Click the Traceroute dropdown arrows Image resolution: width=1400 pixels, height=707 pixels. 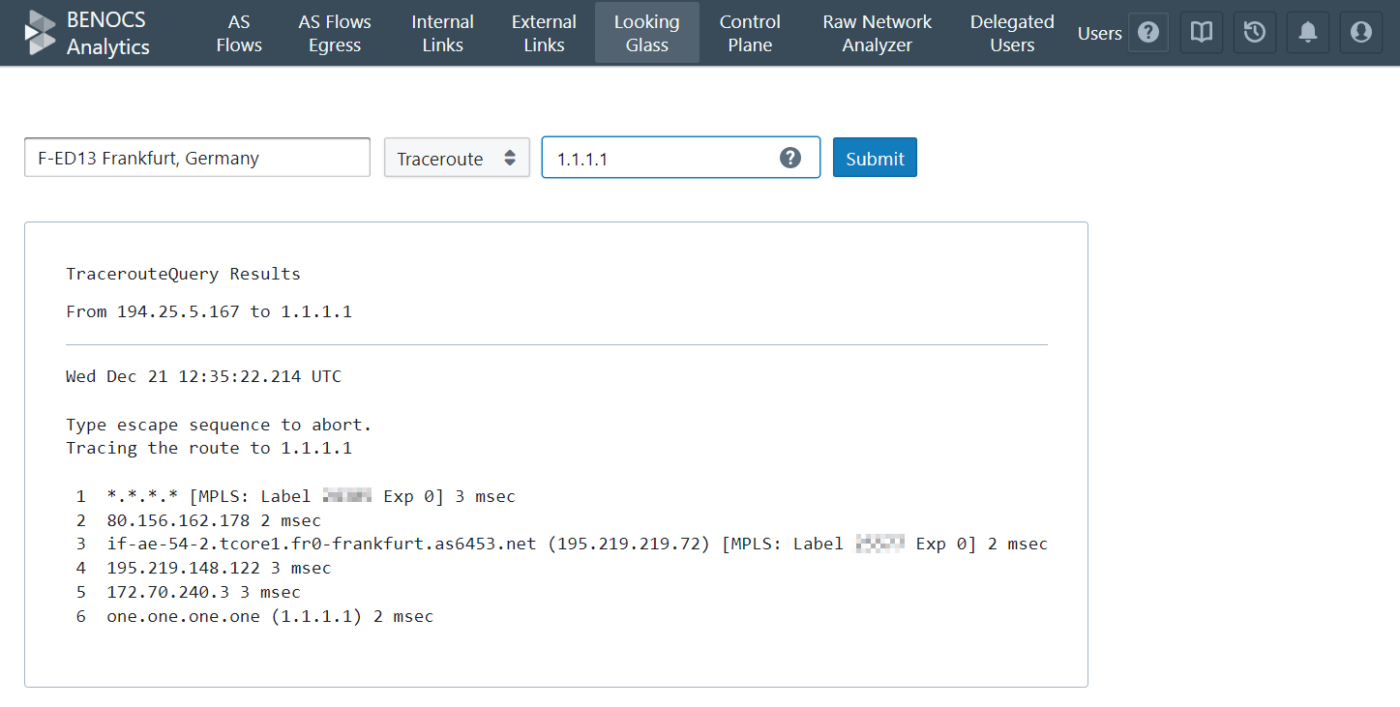click(509, 158)
